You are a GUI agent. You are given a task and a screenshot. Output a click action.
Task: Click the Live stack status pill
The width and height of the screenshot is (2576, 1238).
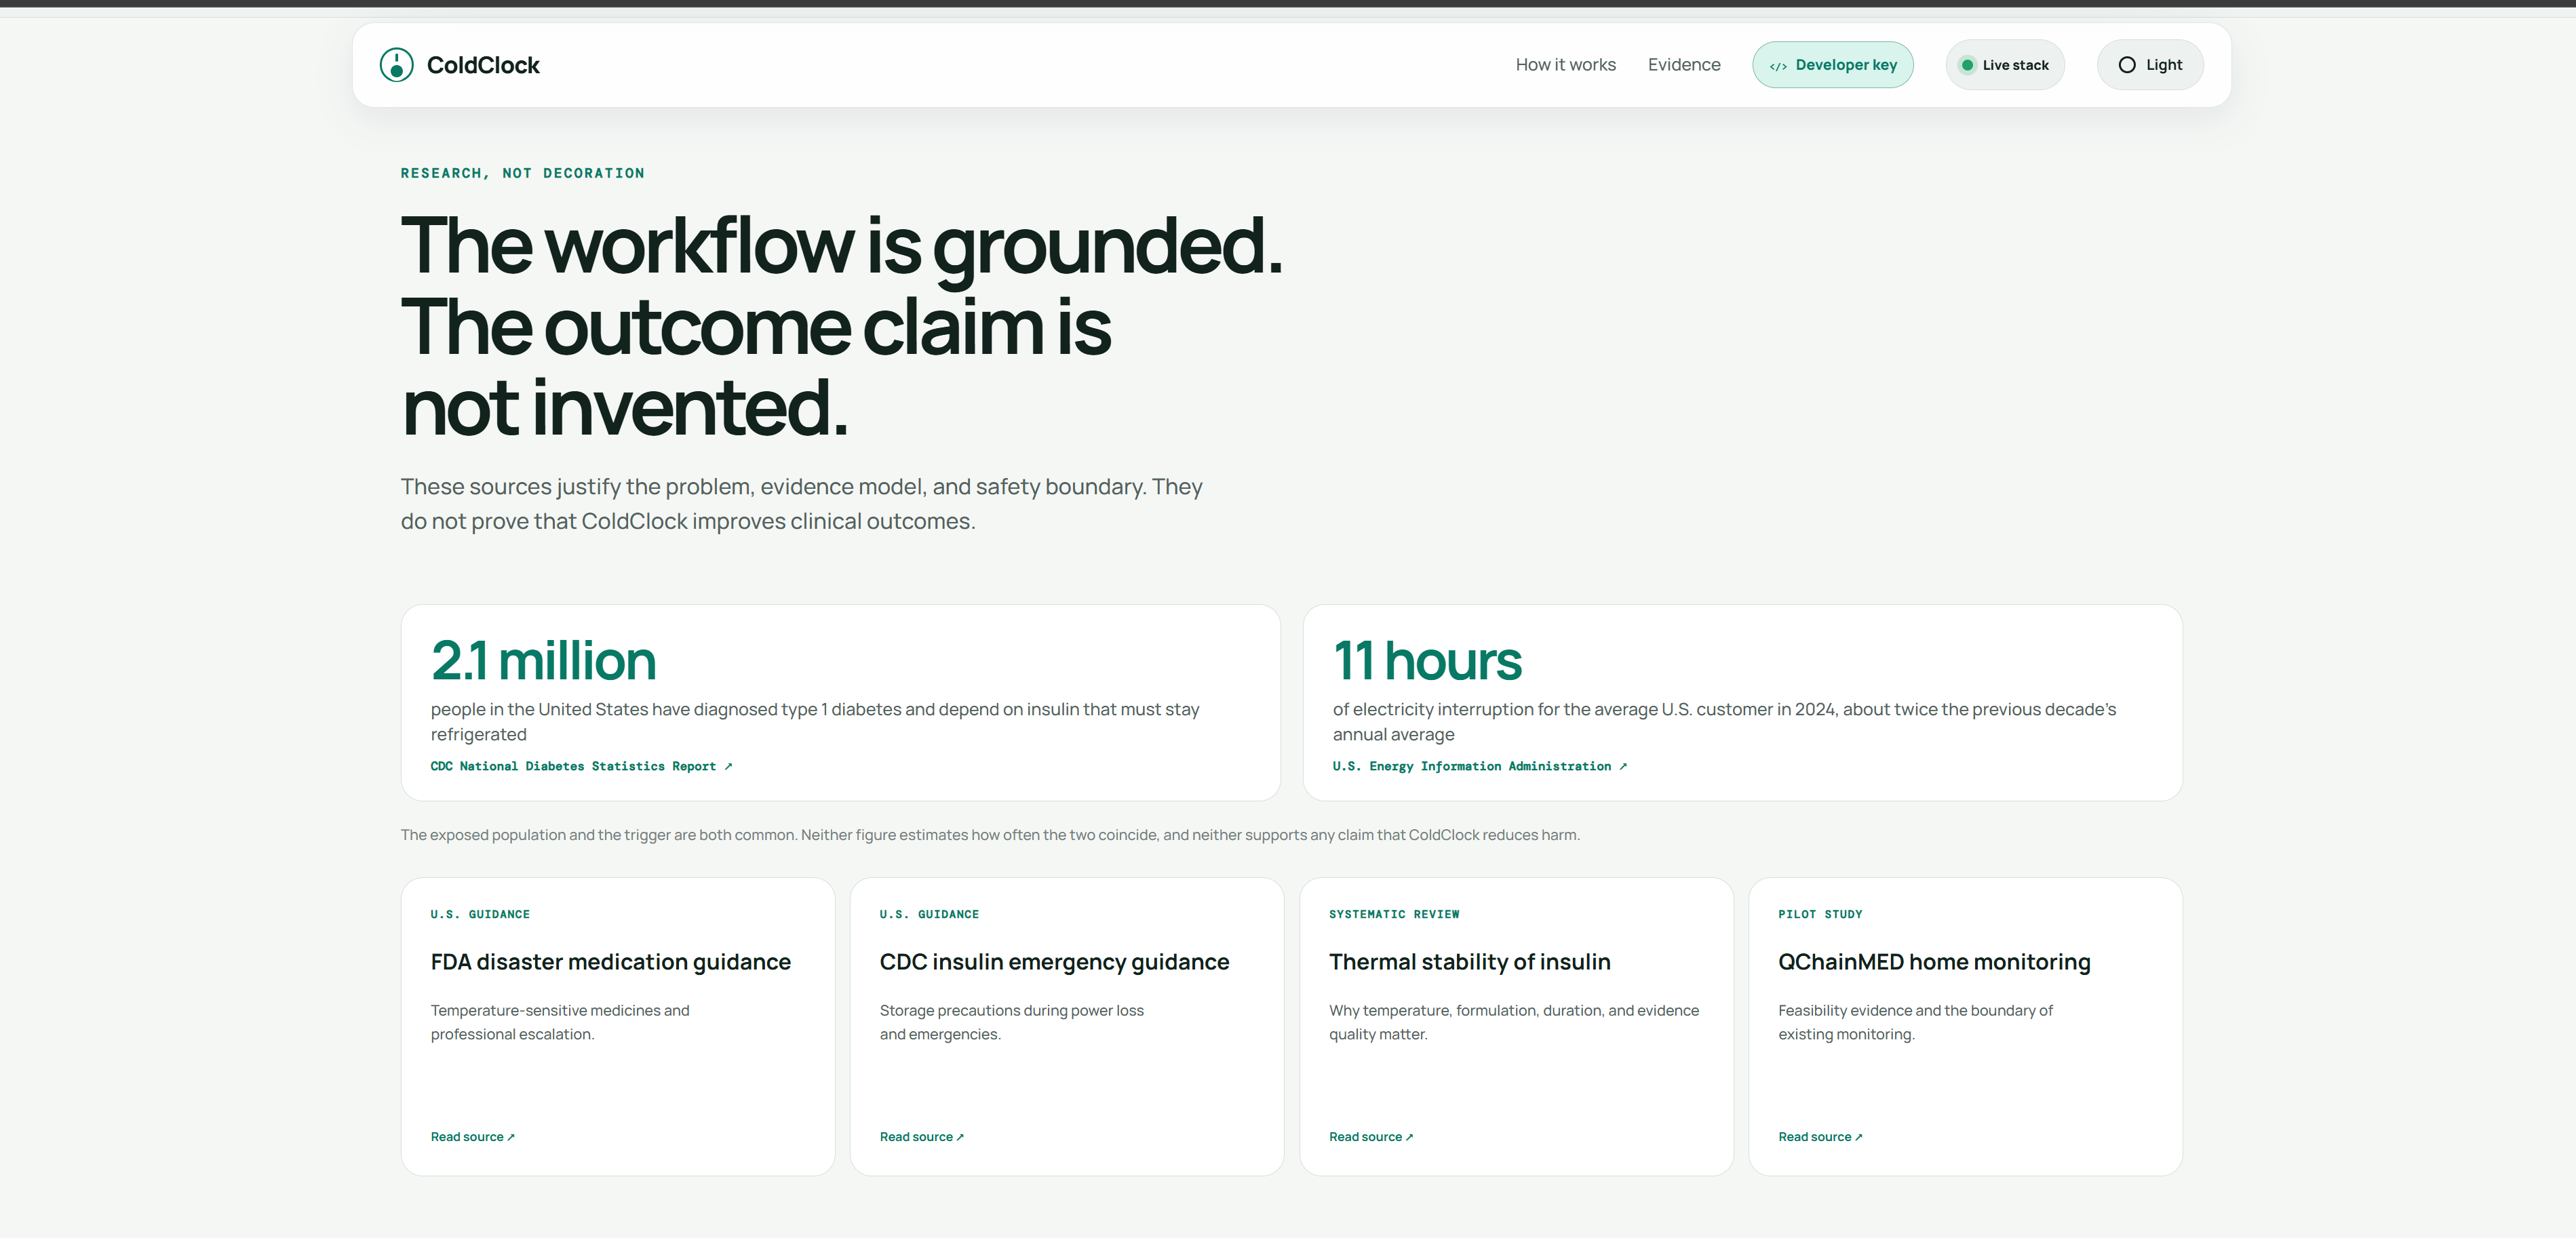click(x=2004, y=65)
